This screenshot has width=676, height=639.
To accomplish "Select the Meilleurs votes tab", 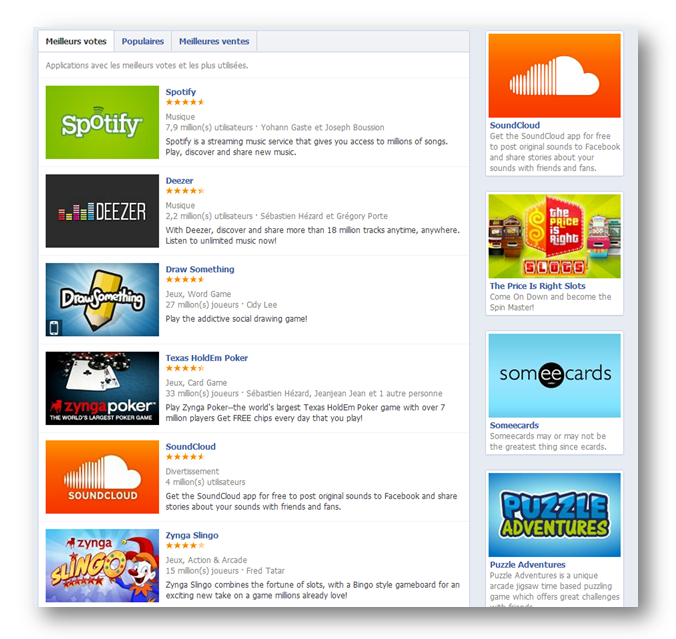I will point(76,41).
